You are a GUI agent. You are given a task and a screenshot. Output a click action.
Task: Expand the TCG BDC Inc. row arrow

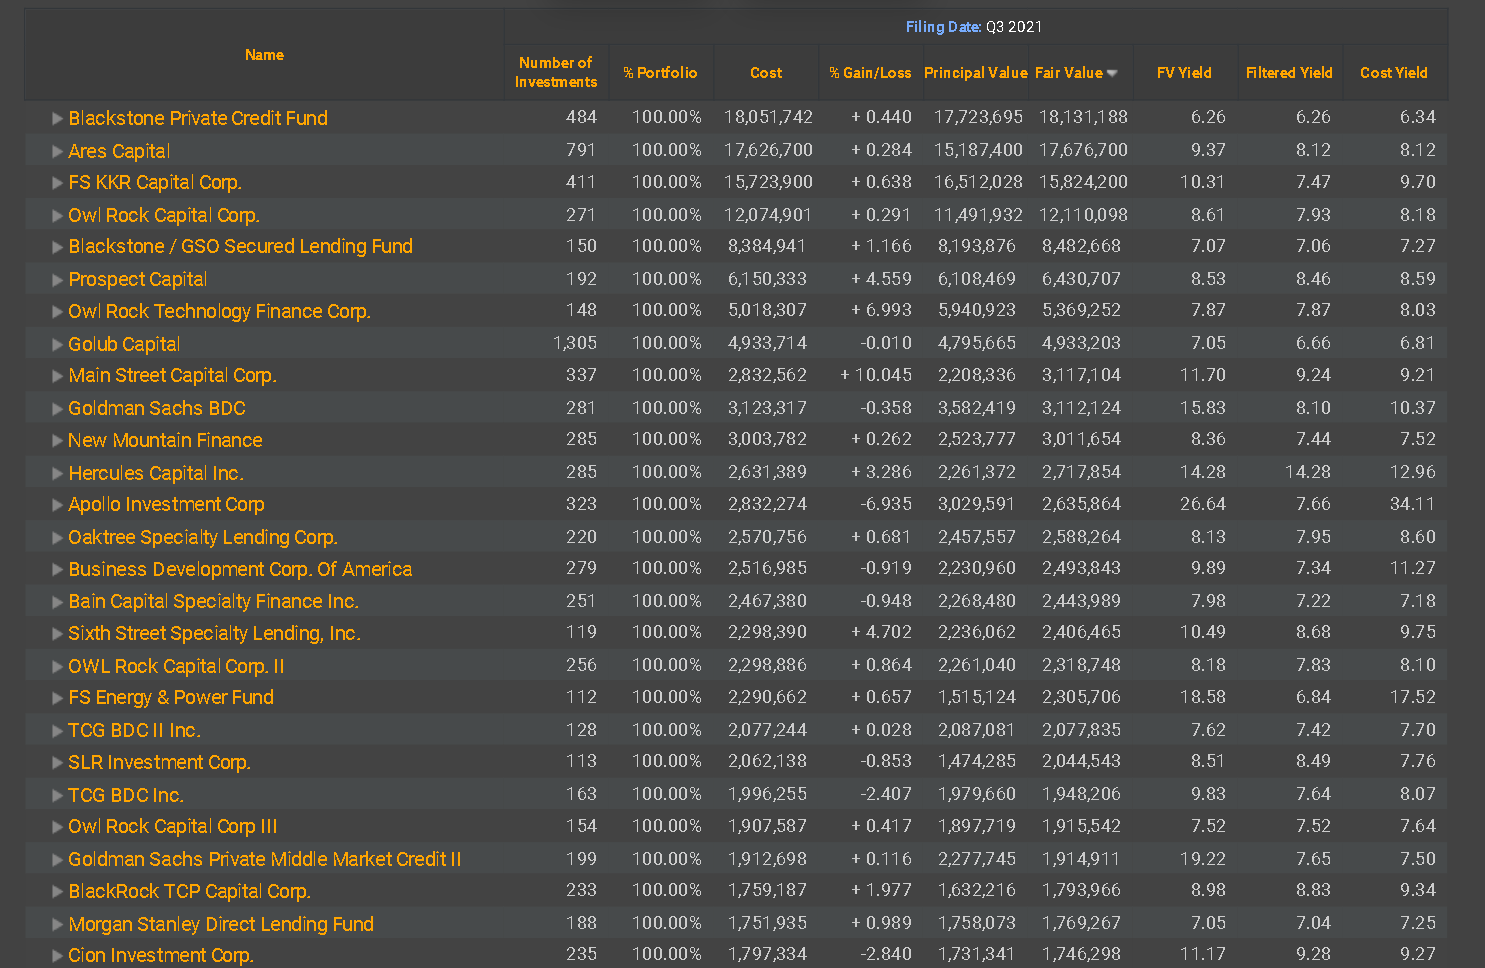[57, 796]
